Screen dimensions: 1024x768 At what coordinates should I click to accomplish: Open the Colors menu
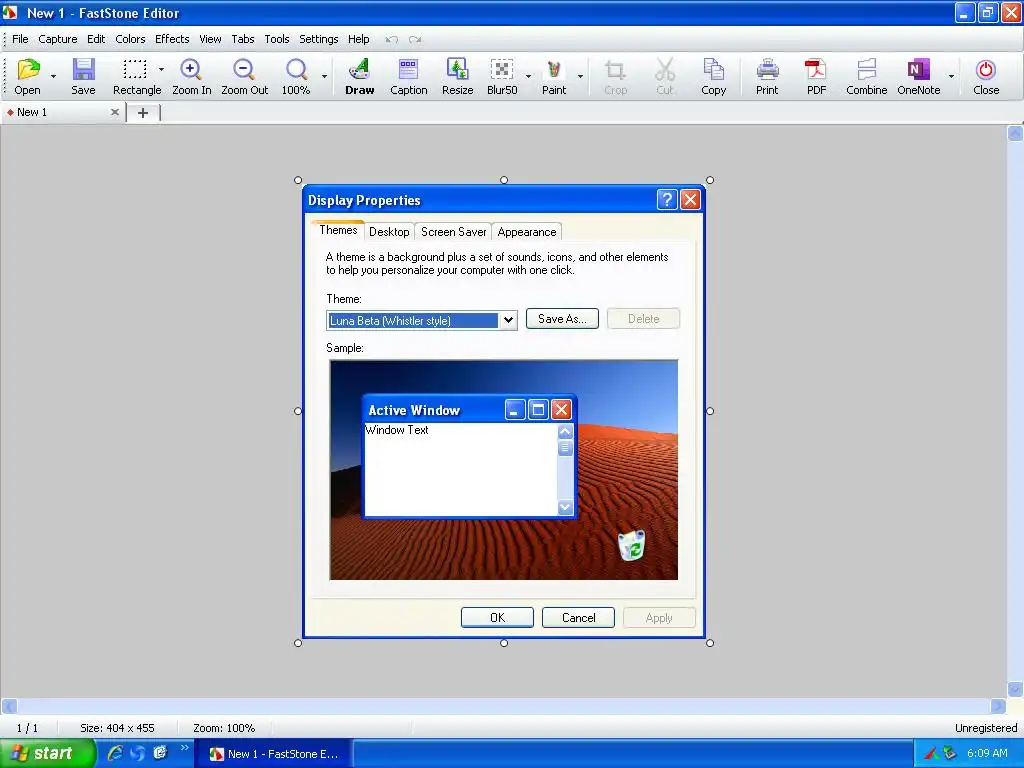click(130, 39)
